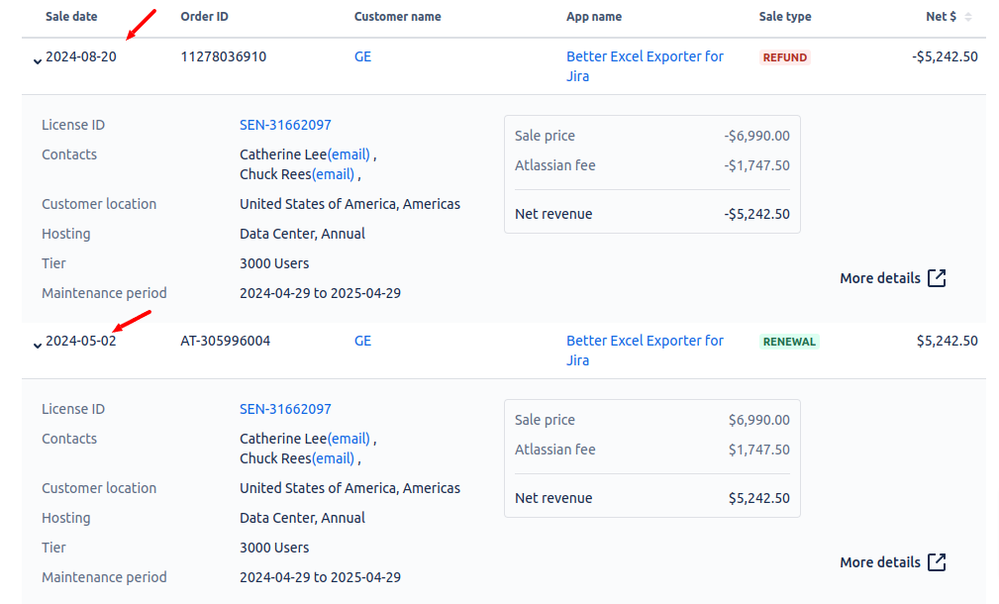Click Chuck Rees email link in renewal details
Viewport: 999px width, 604px height.
[333, 458]
